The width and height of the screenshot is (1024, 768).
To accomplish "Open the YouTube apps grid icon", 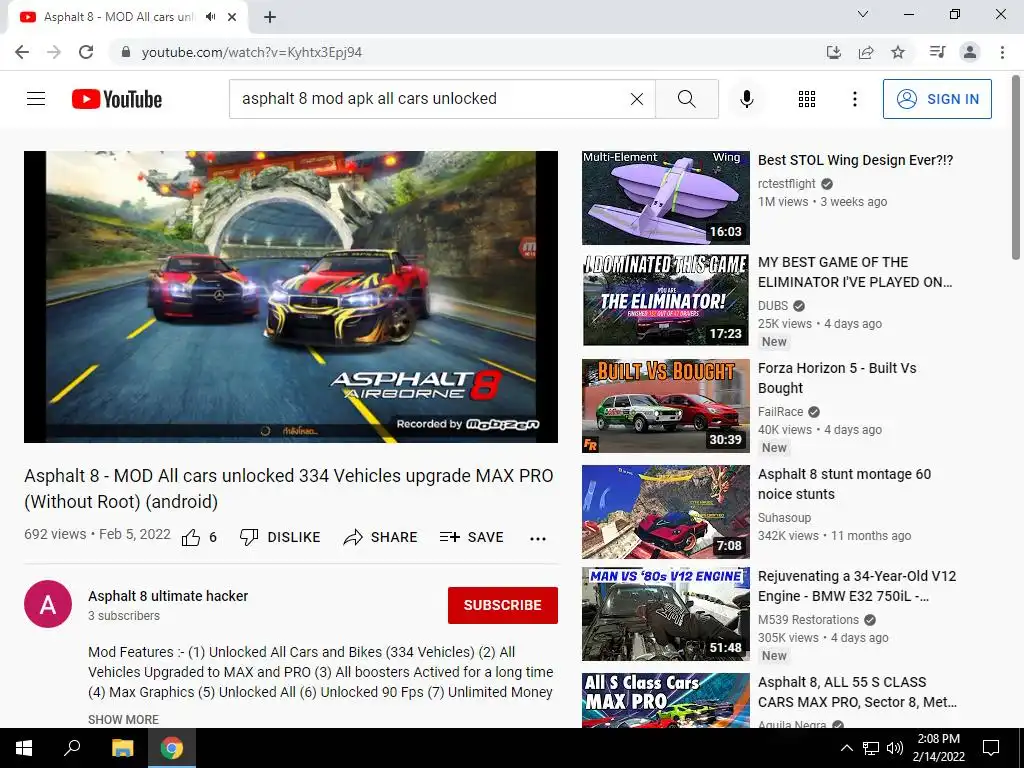I will pos(807,99).
